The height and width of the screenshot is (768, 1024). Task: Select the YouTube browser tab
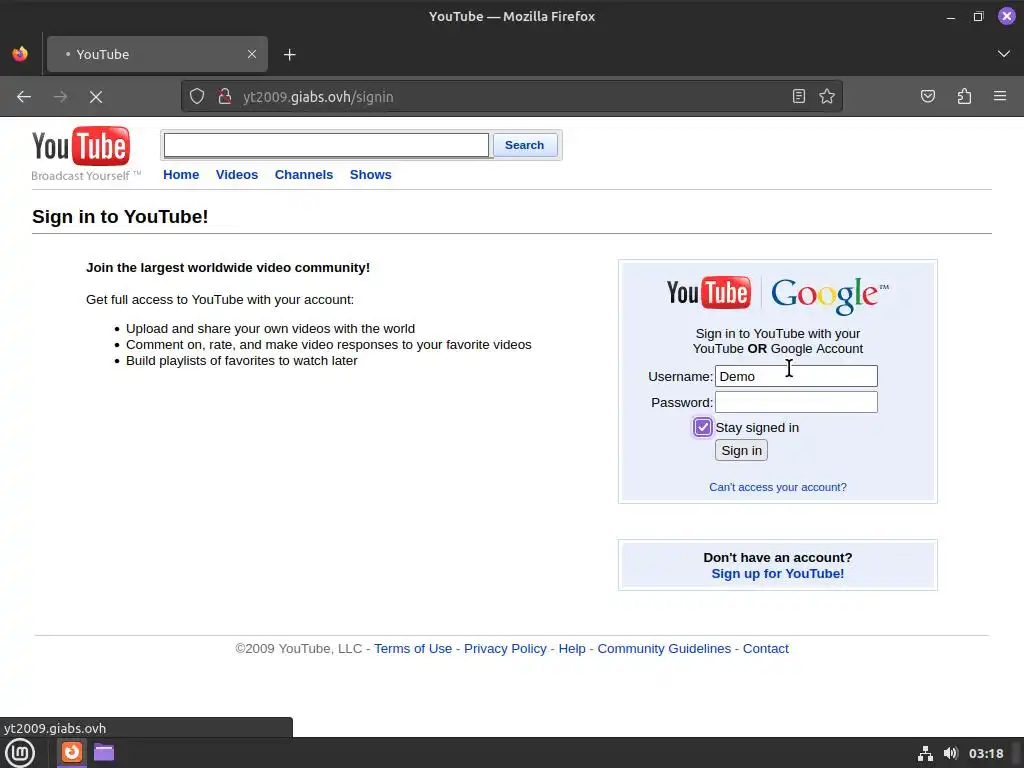point(157,54)
